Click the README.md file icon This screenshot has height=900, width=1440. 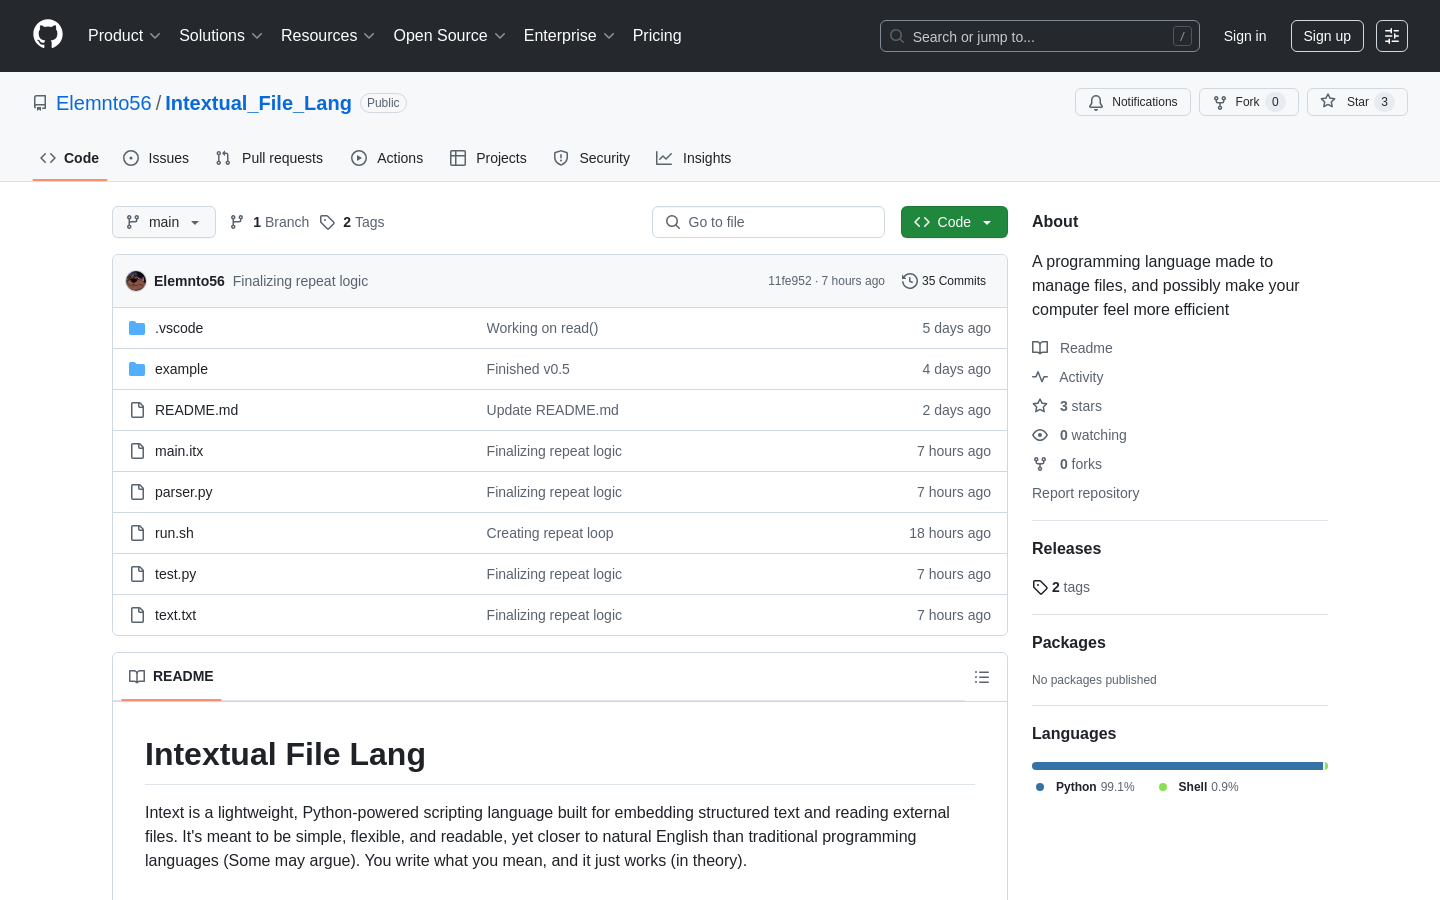pos(137,410)
